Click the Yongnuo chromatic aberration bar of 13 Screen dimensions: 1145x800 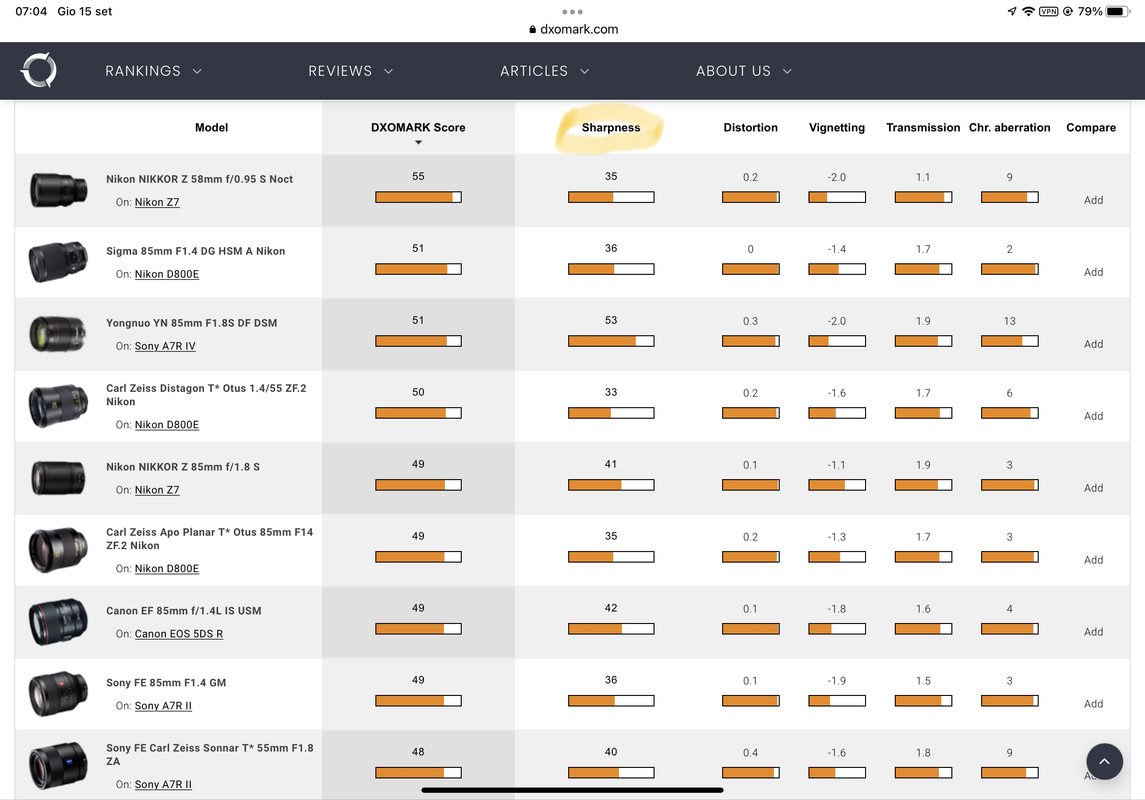(1010, 341)
